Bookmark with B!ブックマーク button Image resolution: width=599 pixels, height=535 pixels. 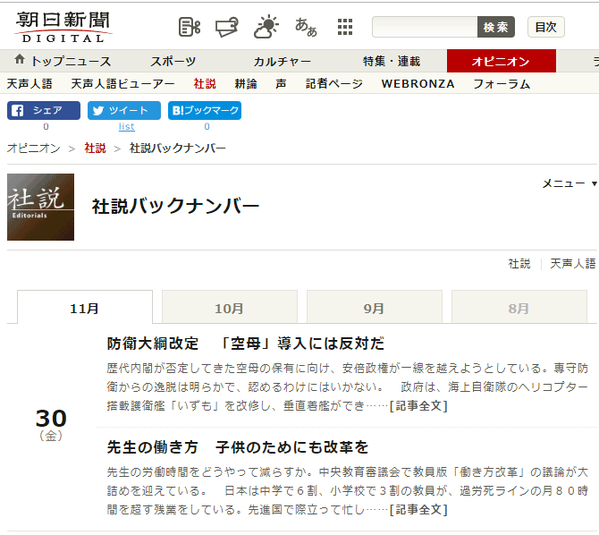click(205, 110)
